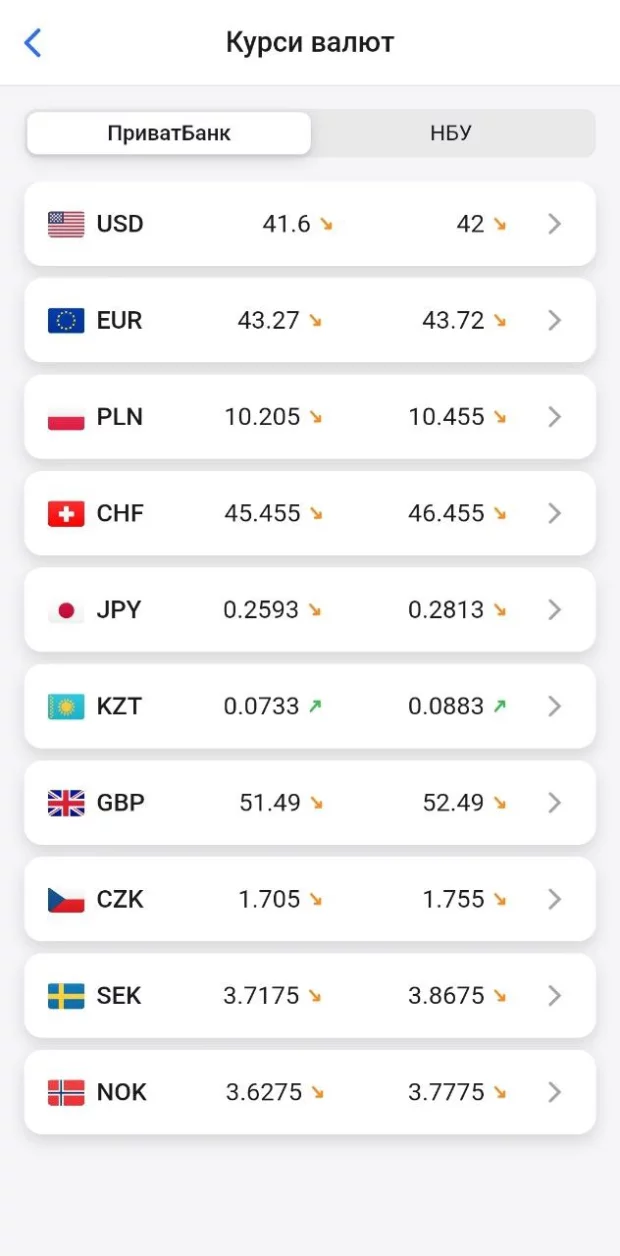Select the CHF currency label
This screenshot has width=620, height=1256.
120,513
